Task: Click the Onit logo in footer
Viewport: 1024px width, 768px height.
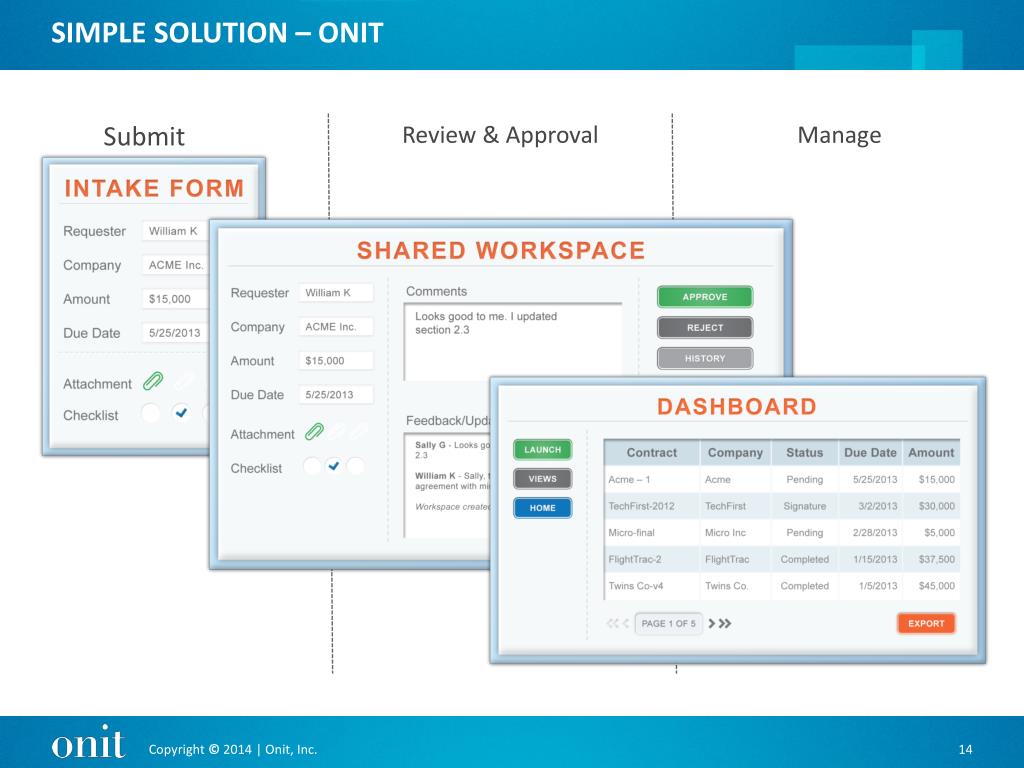Action: click(88, 743)
